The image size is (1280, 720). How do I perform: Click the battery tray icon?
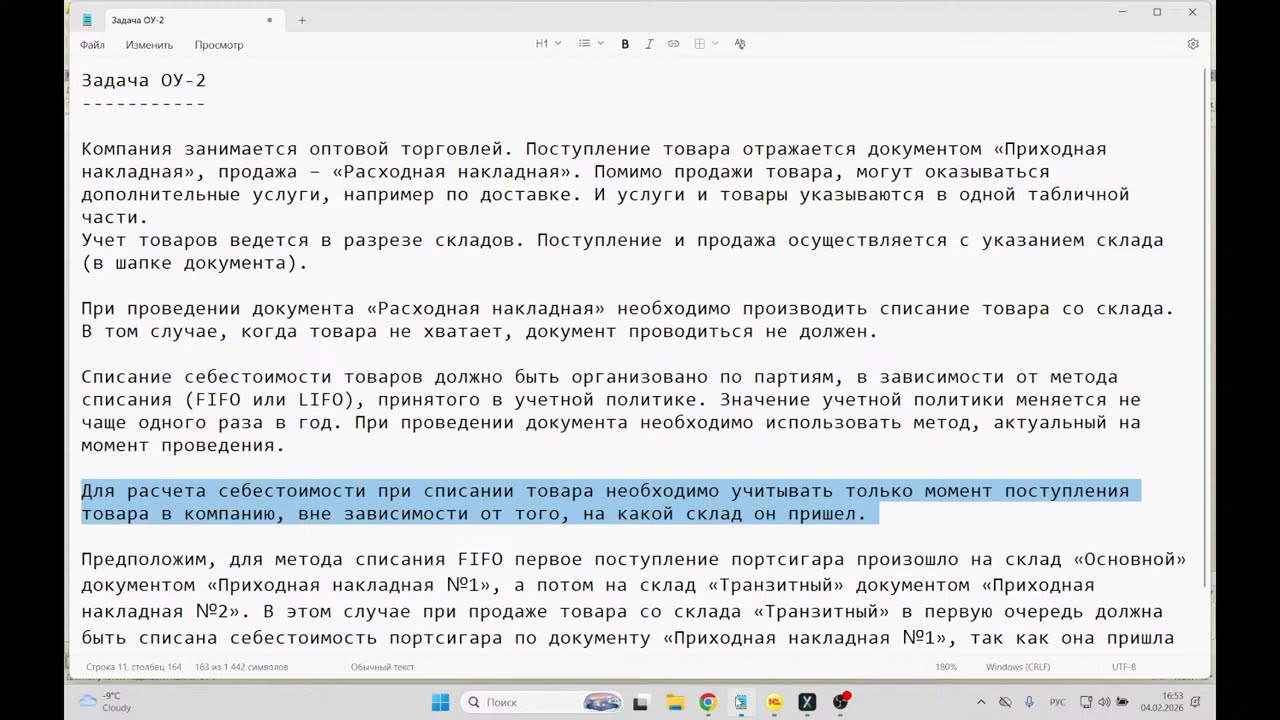[1123, 702]
